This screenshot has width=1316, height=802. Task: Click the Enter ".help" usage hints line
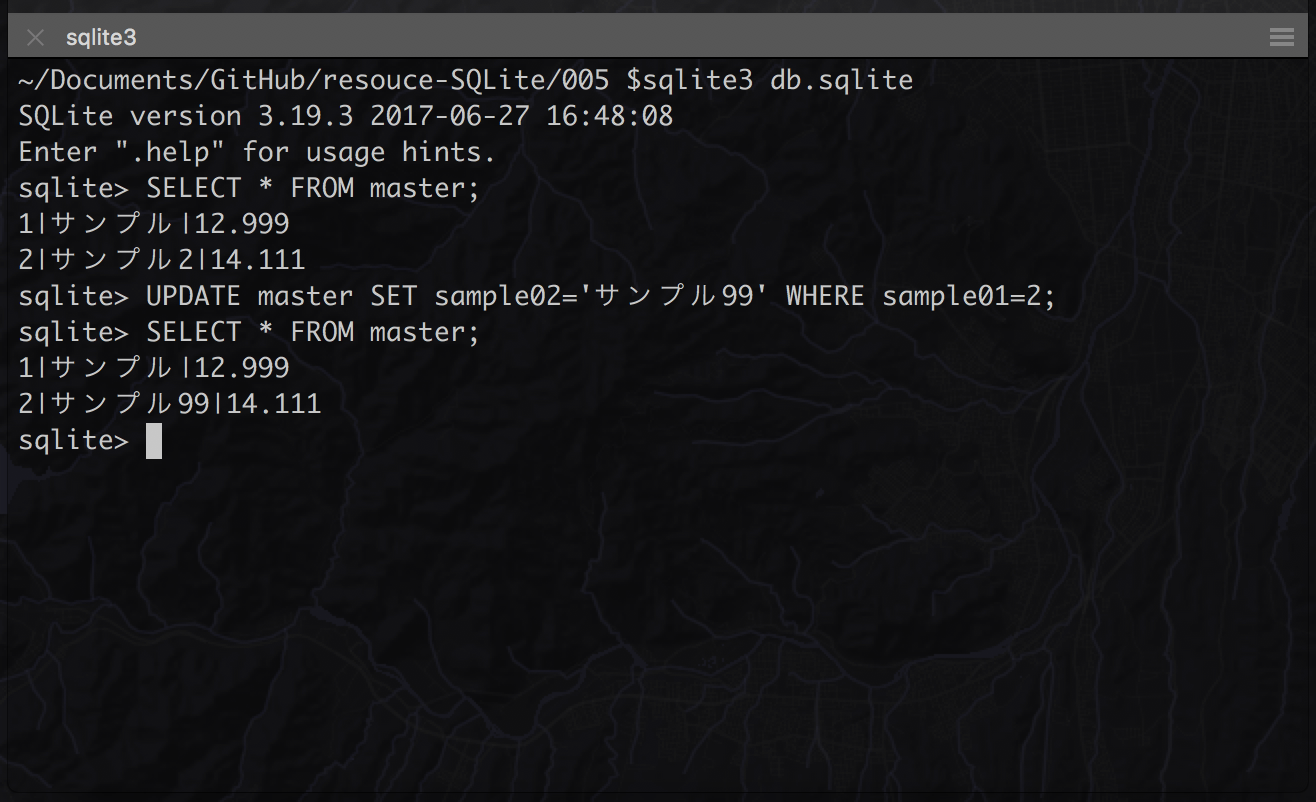coord(257,153)
